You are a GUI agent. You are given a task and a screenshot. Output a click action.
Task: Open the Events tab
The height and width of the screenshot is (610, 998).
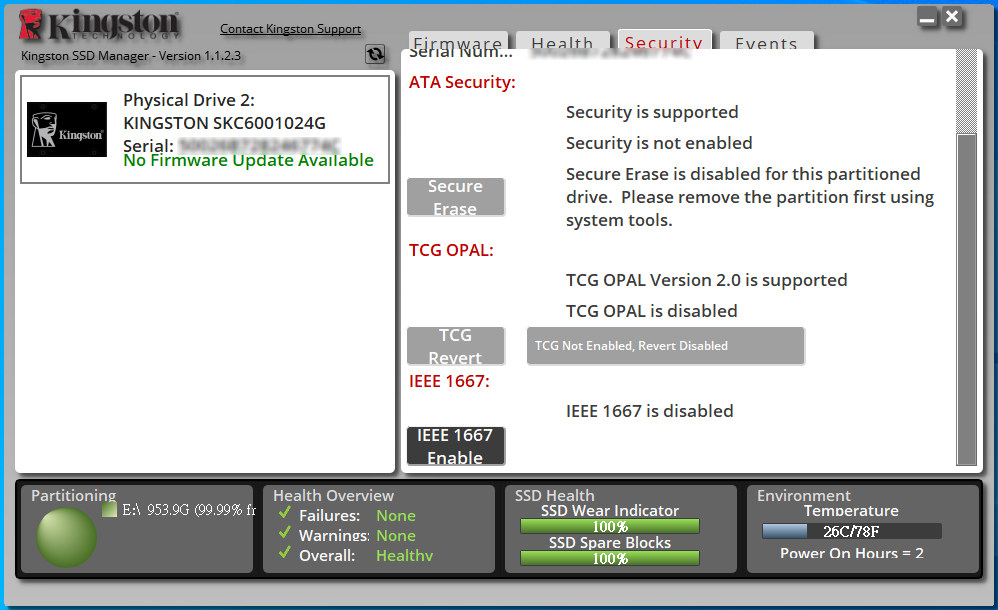pyautogui.click(x=766, y=40)
